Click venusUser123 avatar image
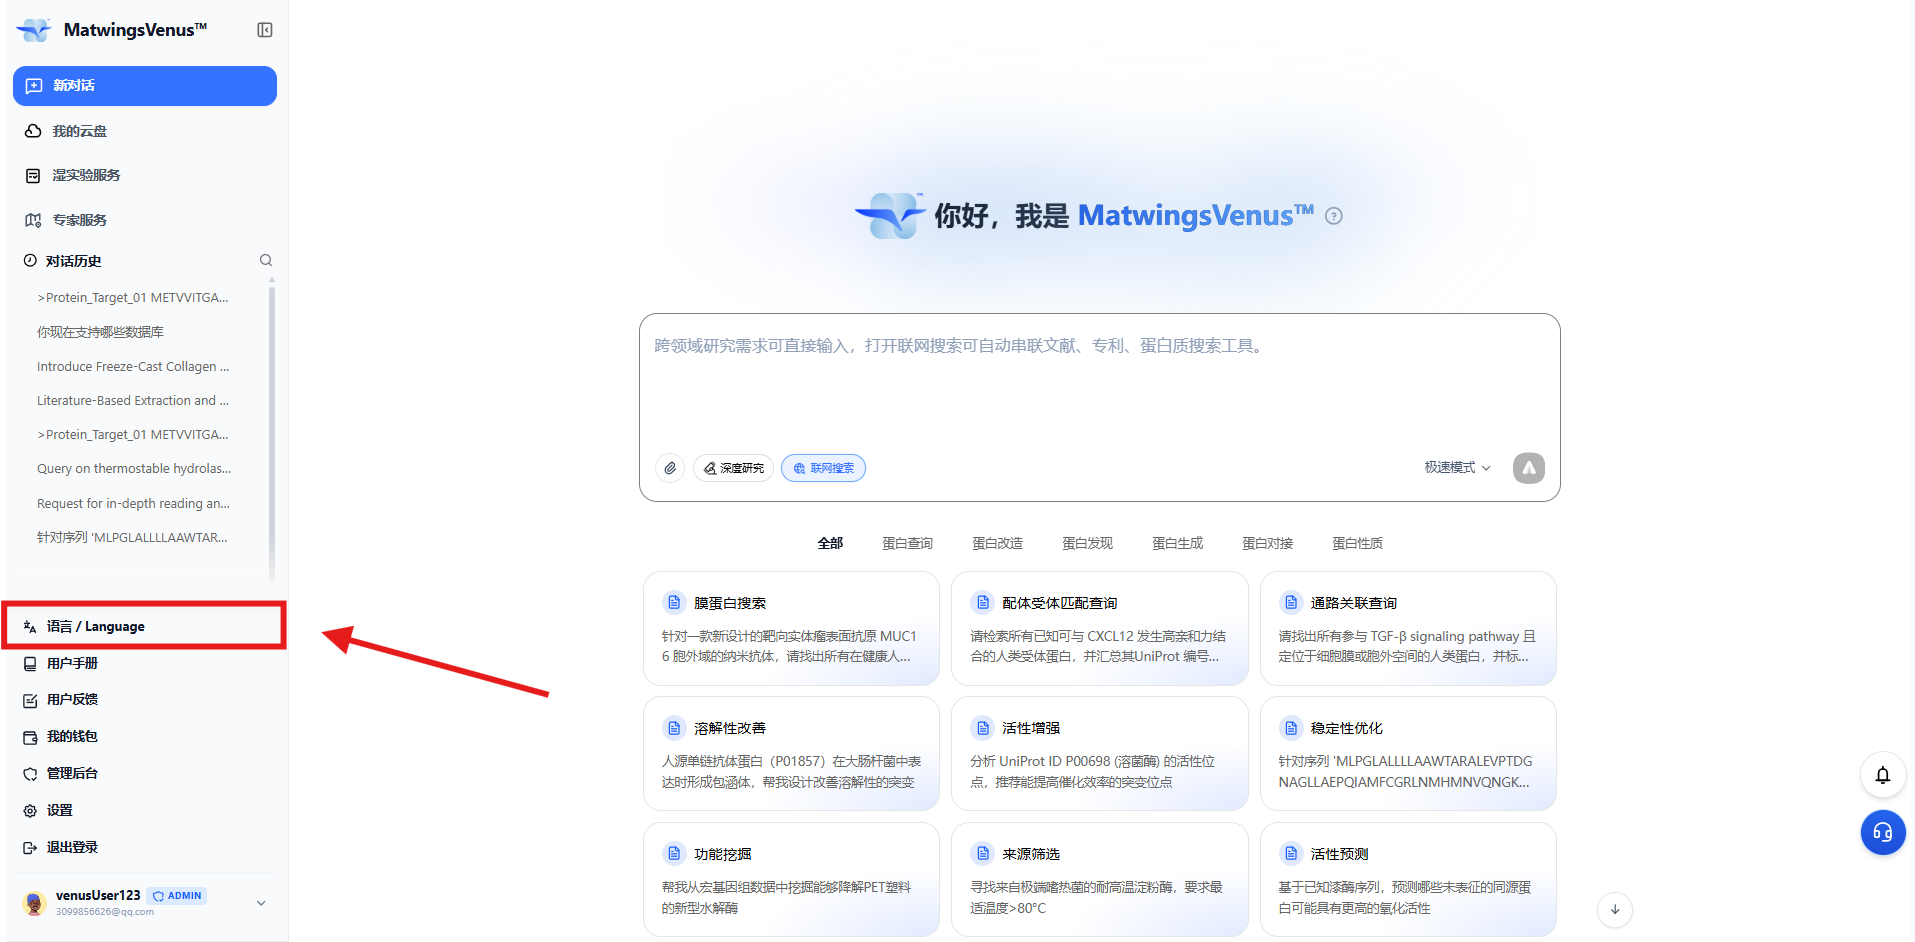Image resolution: width=1915 pixels, height=942 pixels. point(34,903)
